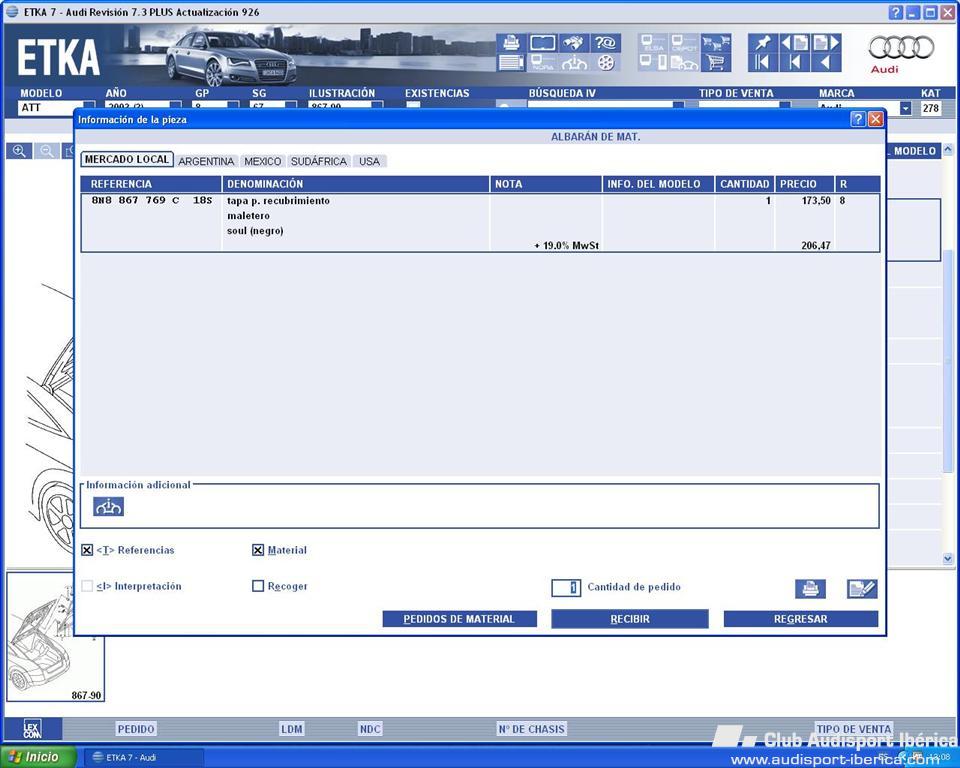Click the zoom out magnifier on the illustration
This screenshot has width=960, height=768.
coord(47,151)
